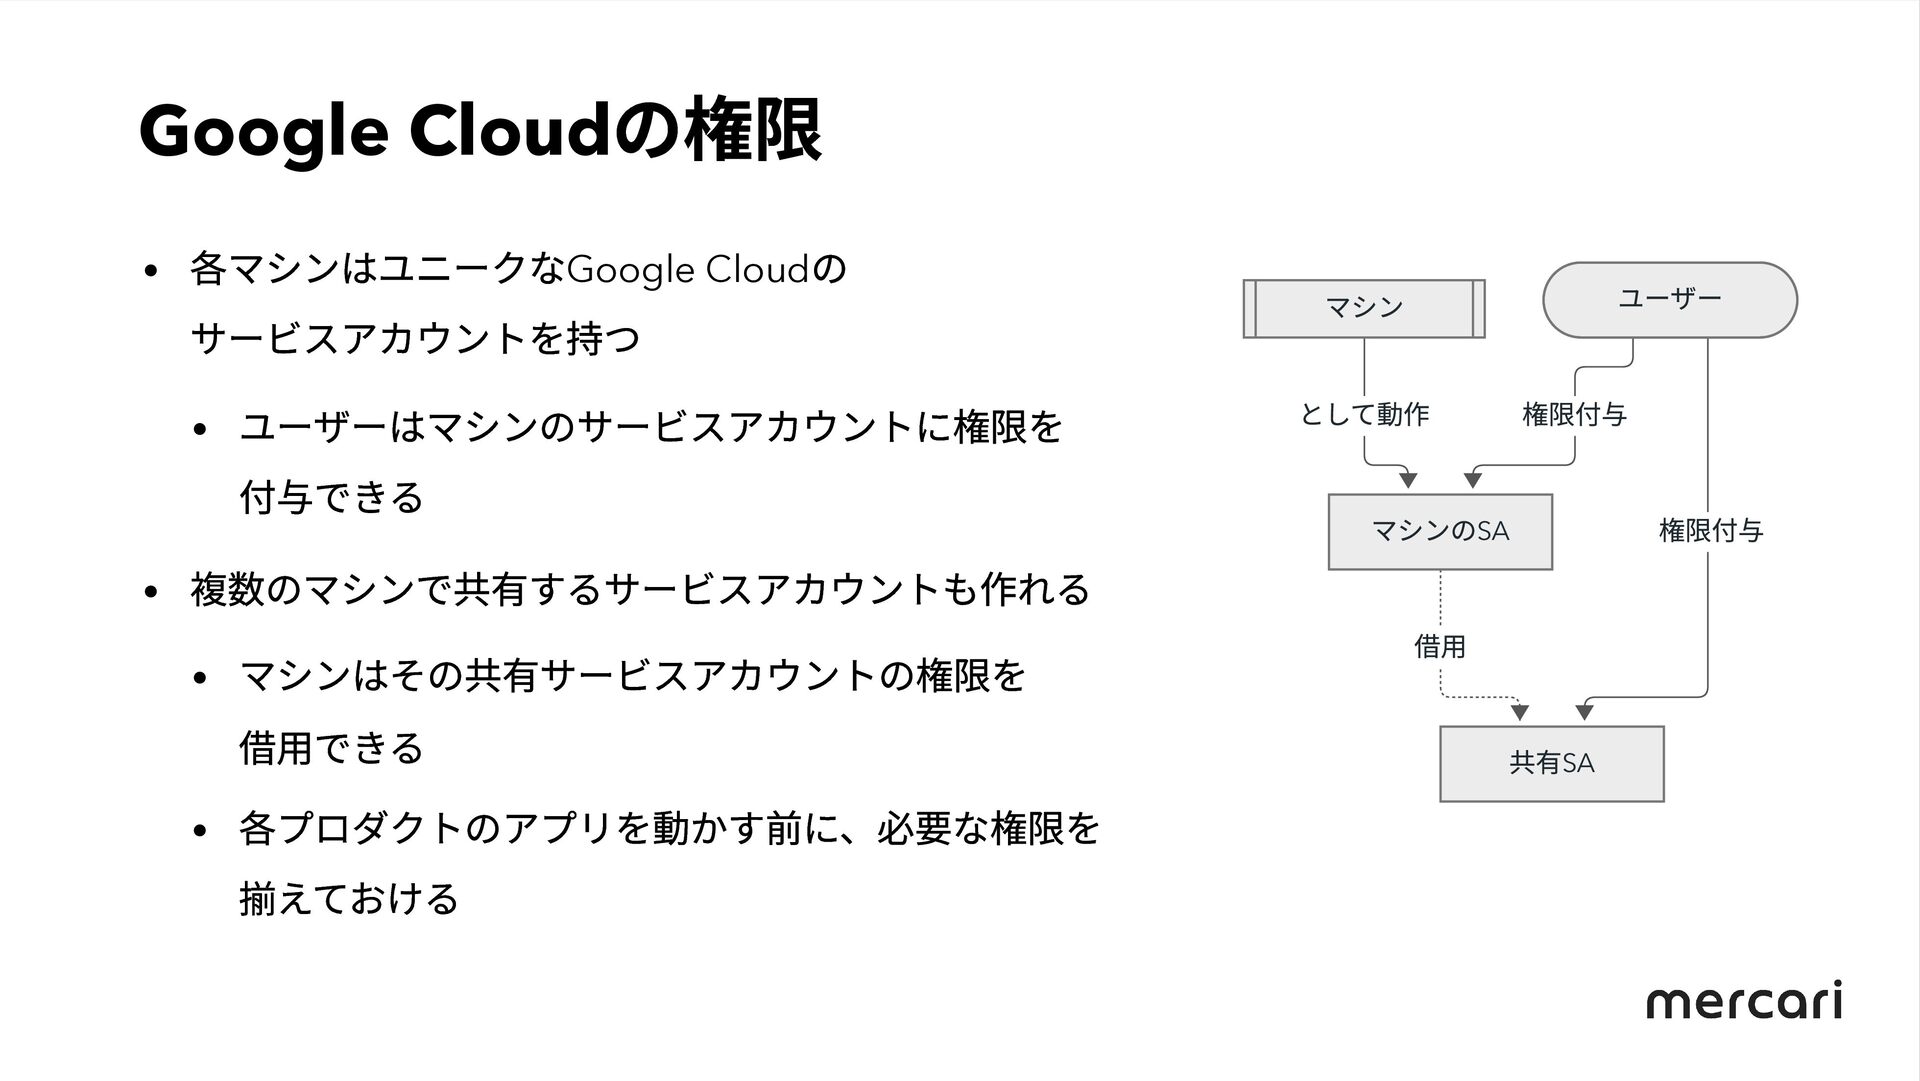Viewport: 1920px width, 1081px height.
Task: Click the mercari logo
Action: (1744, 999)
